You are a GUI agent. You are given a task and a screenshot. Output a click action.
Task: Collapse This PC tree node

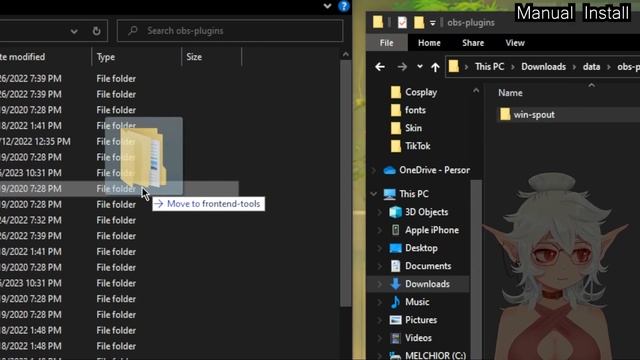(374, 194)
